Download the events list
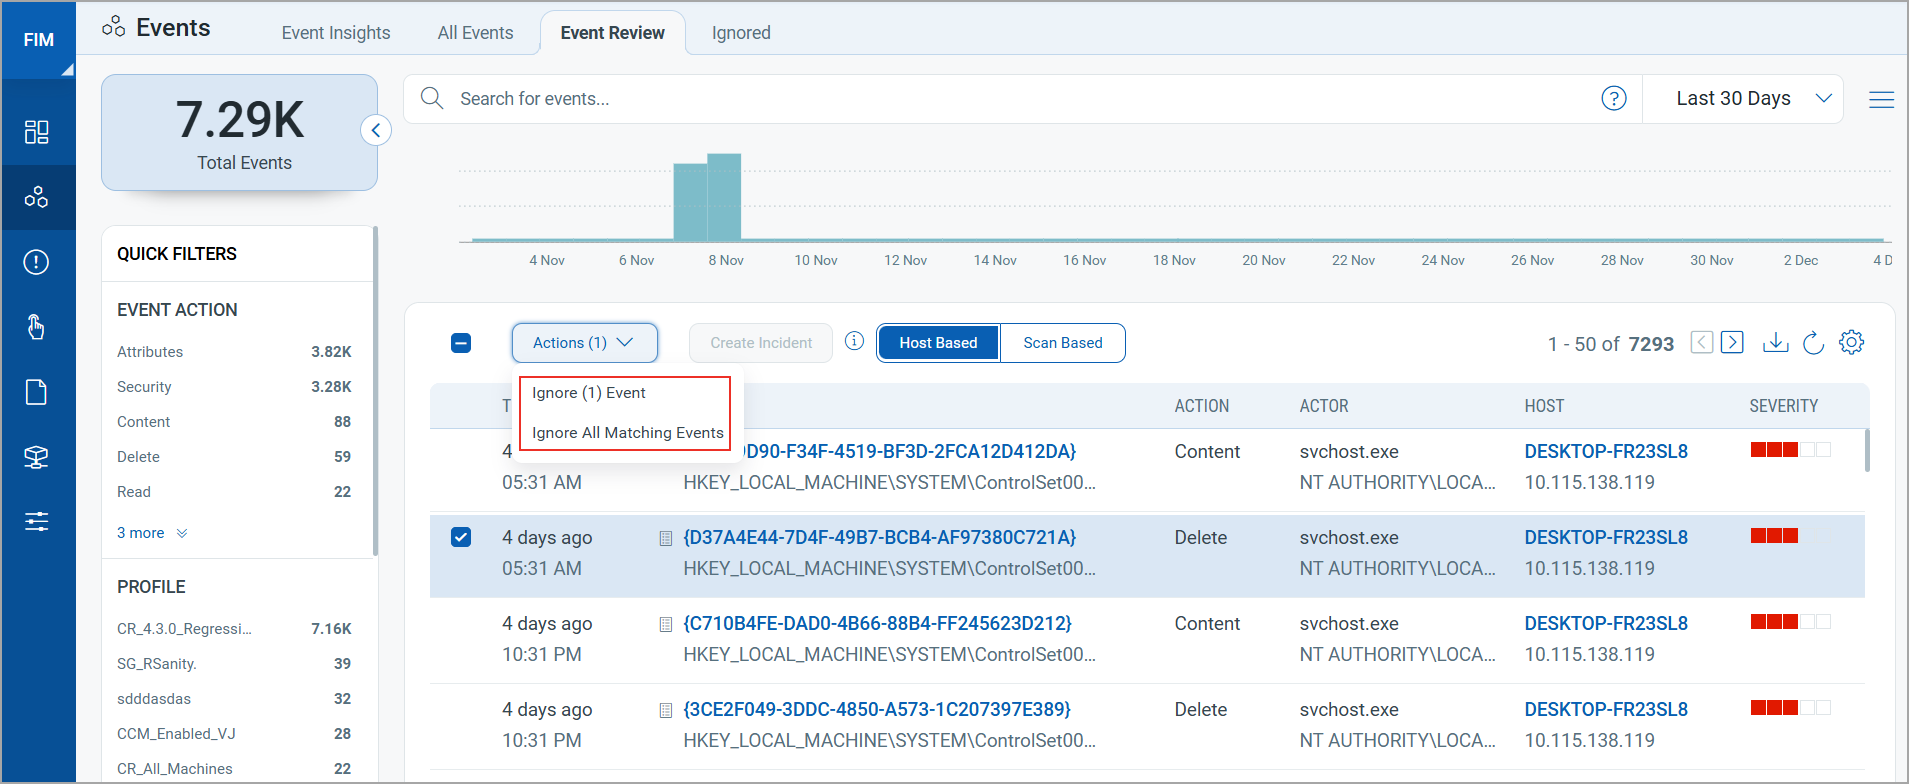Image resolution: width=1909 pixels, height=784 pixels. click(x=1776, y=342)
